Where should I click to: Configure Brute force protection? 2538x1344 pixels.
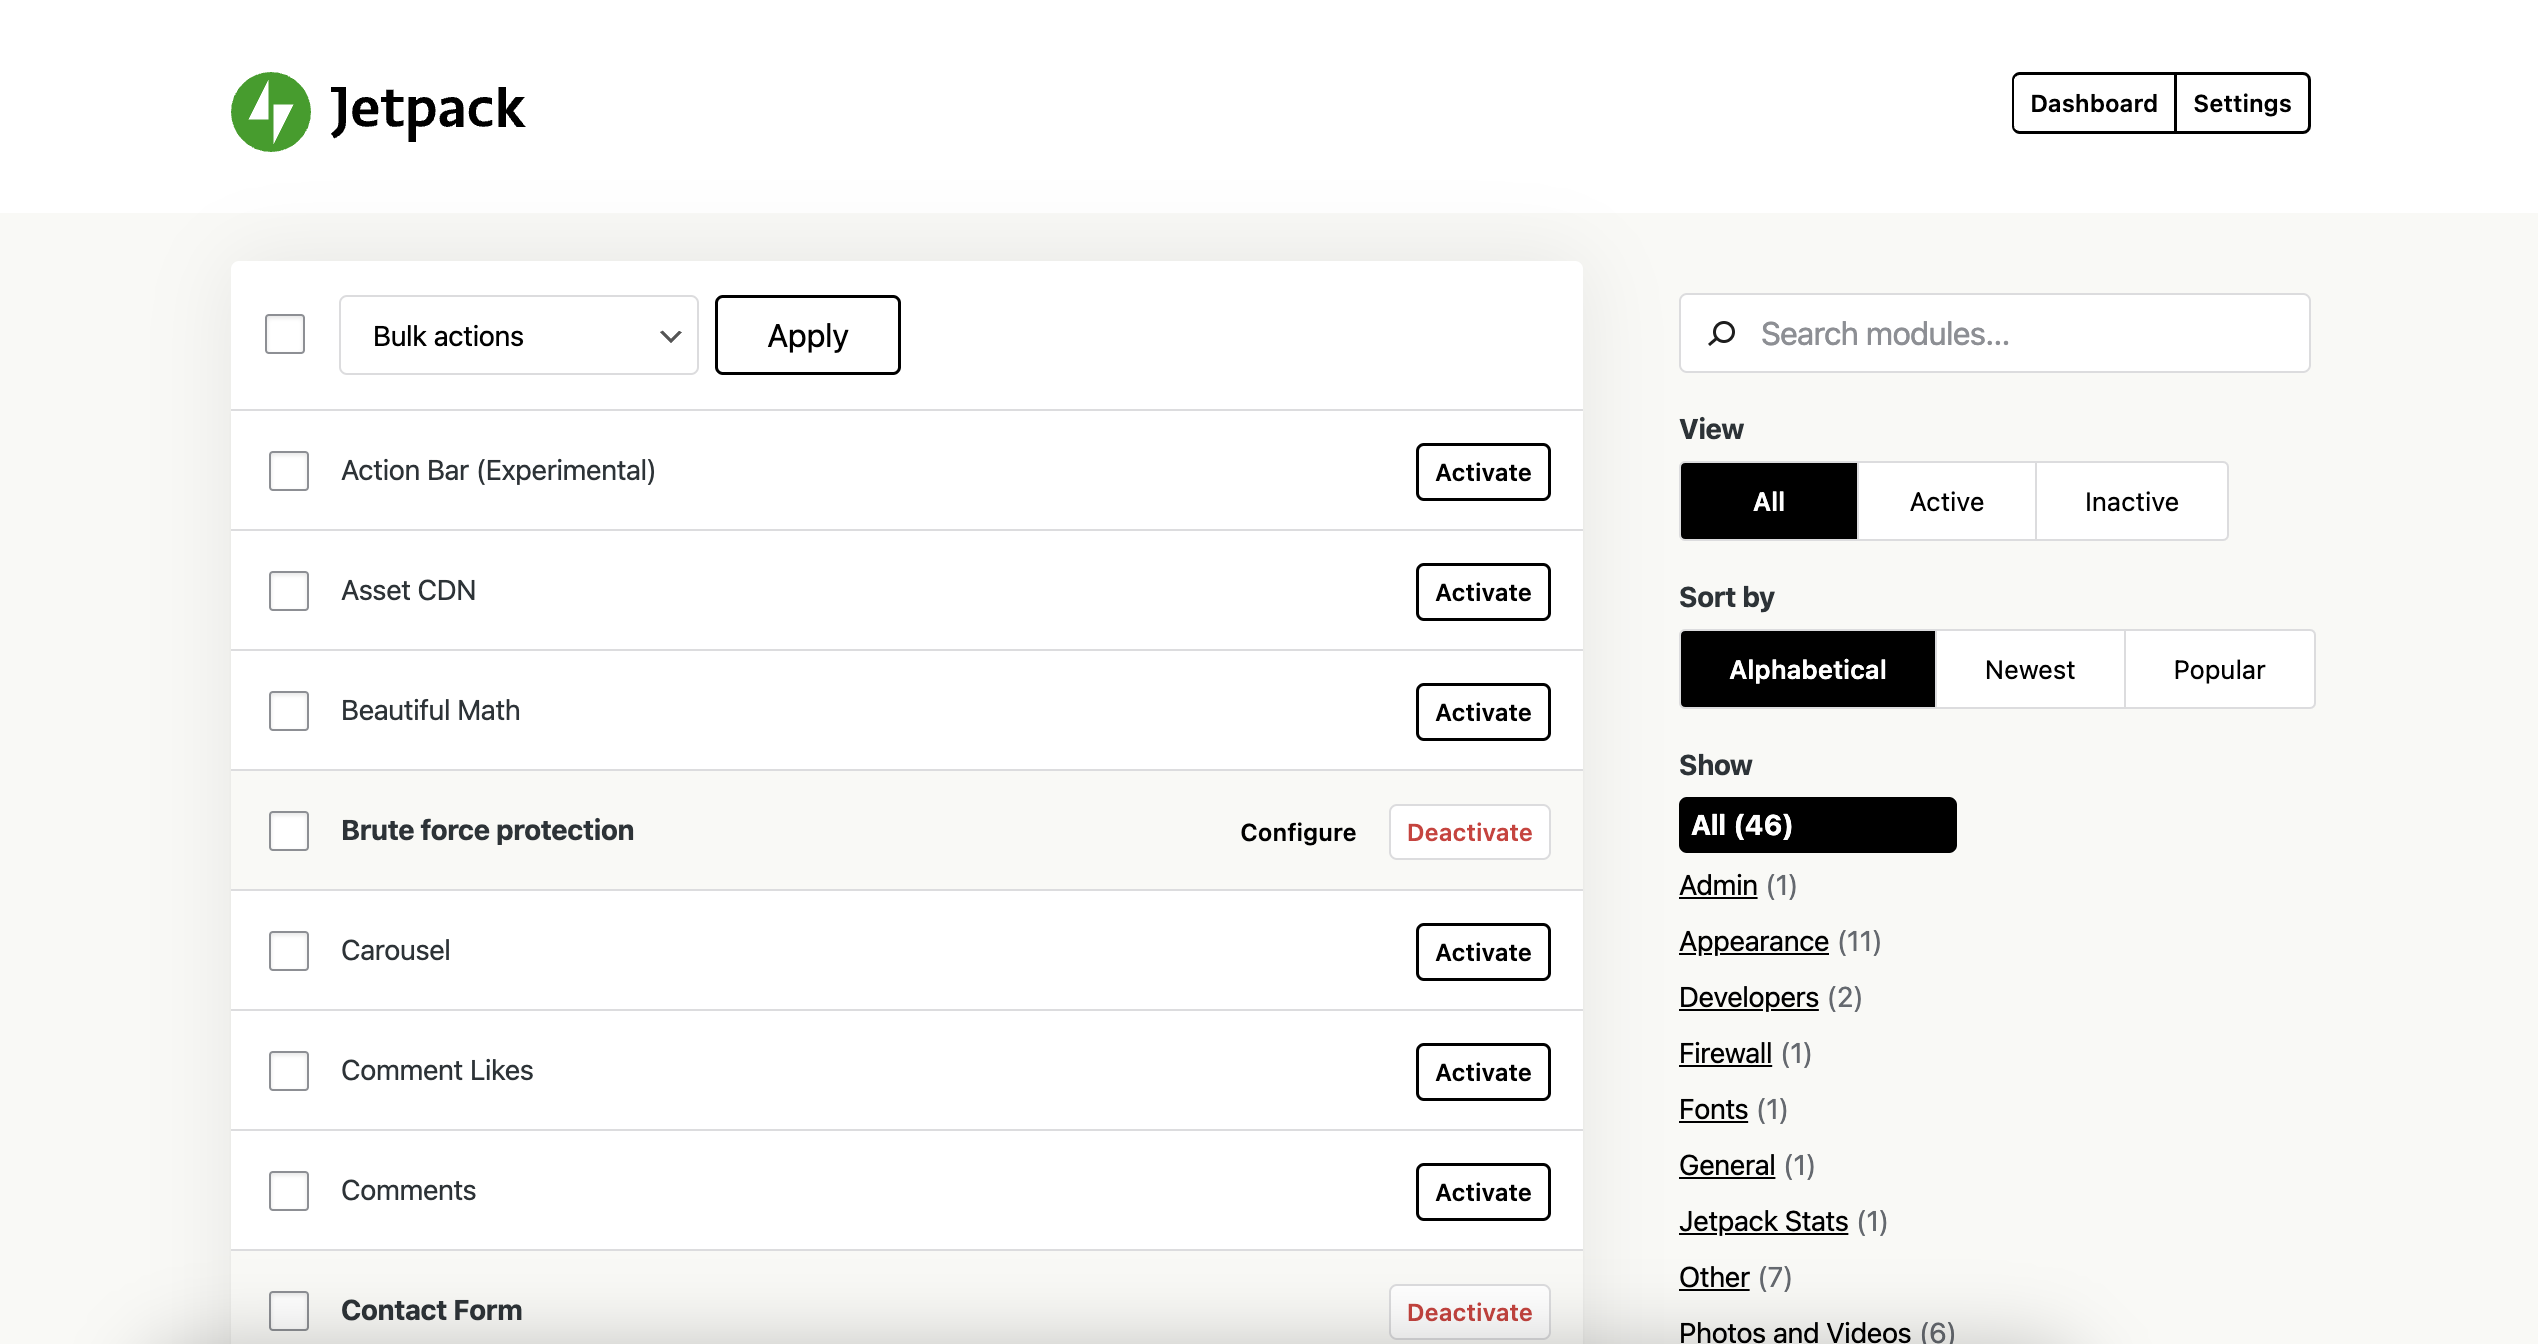pyautogui.click(x=1297, y=831)
